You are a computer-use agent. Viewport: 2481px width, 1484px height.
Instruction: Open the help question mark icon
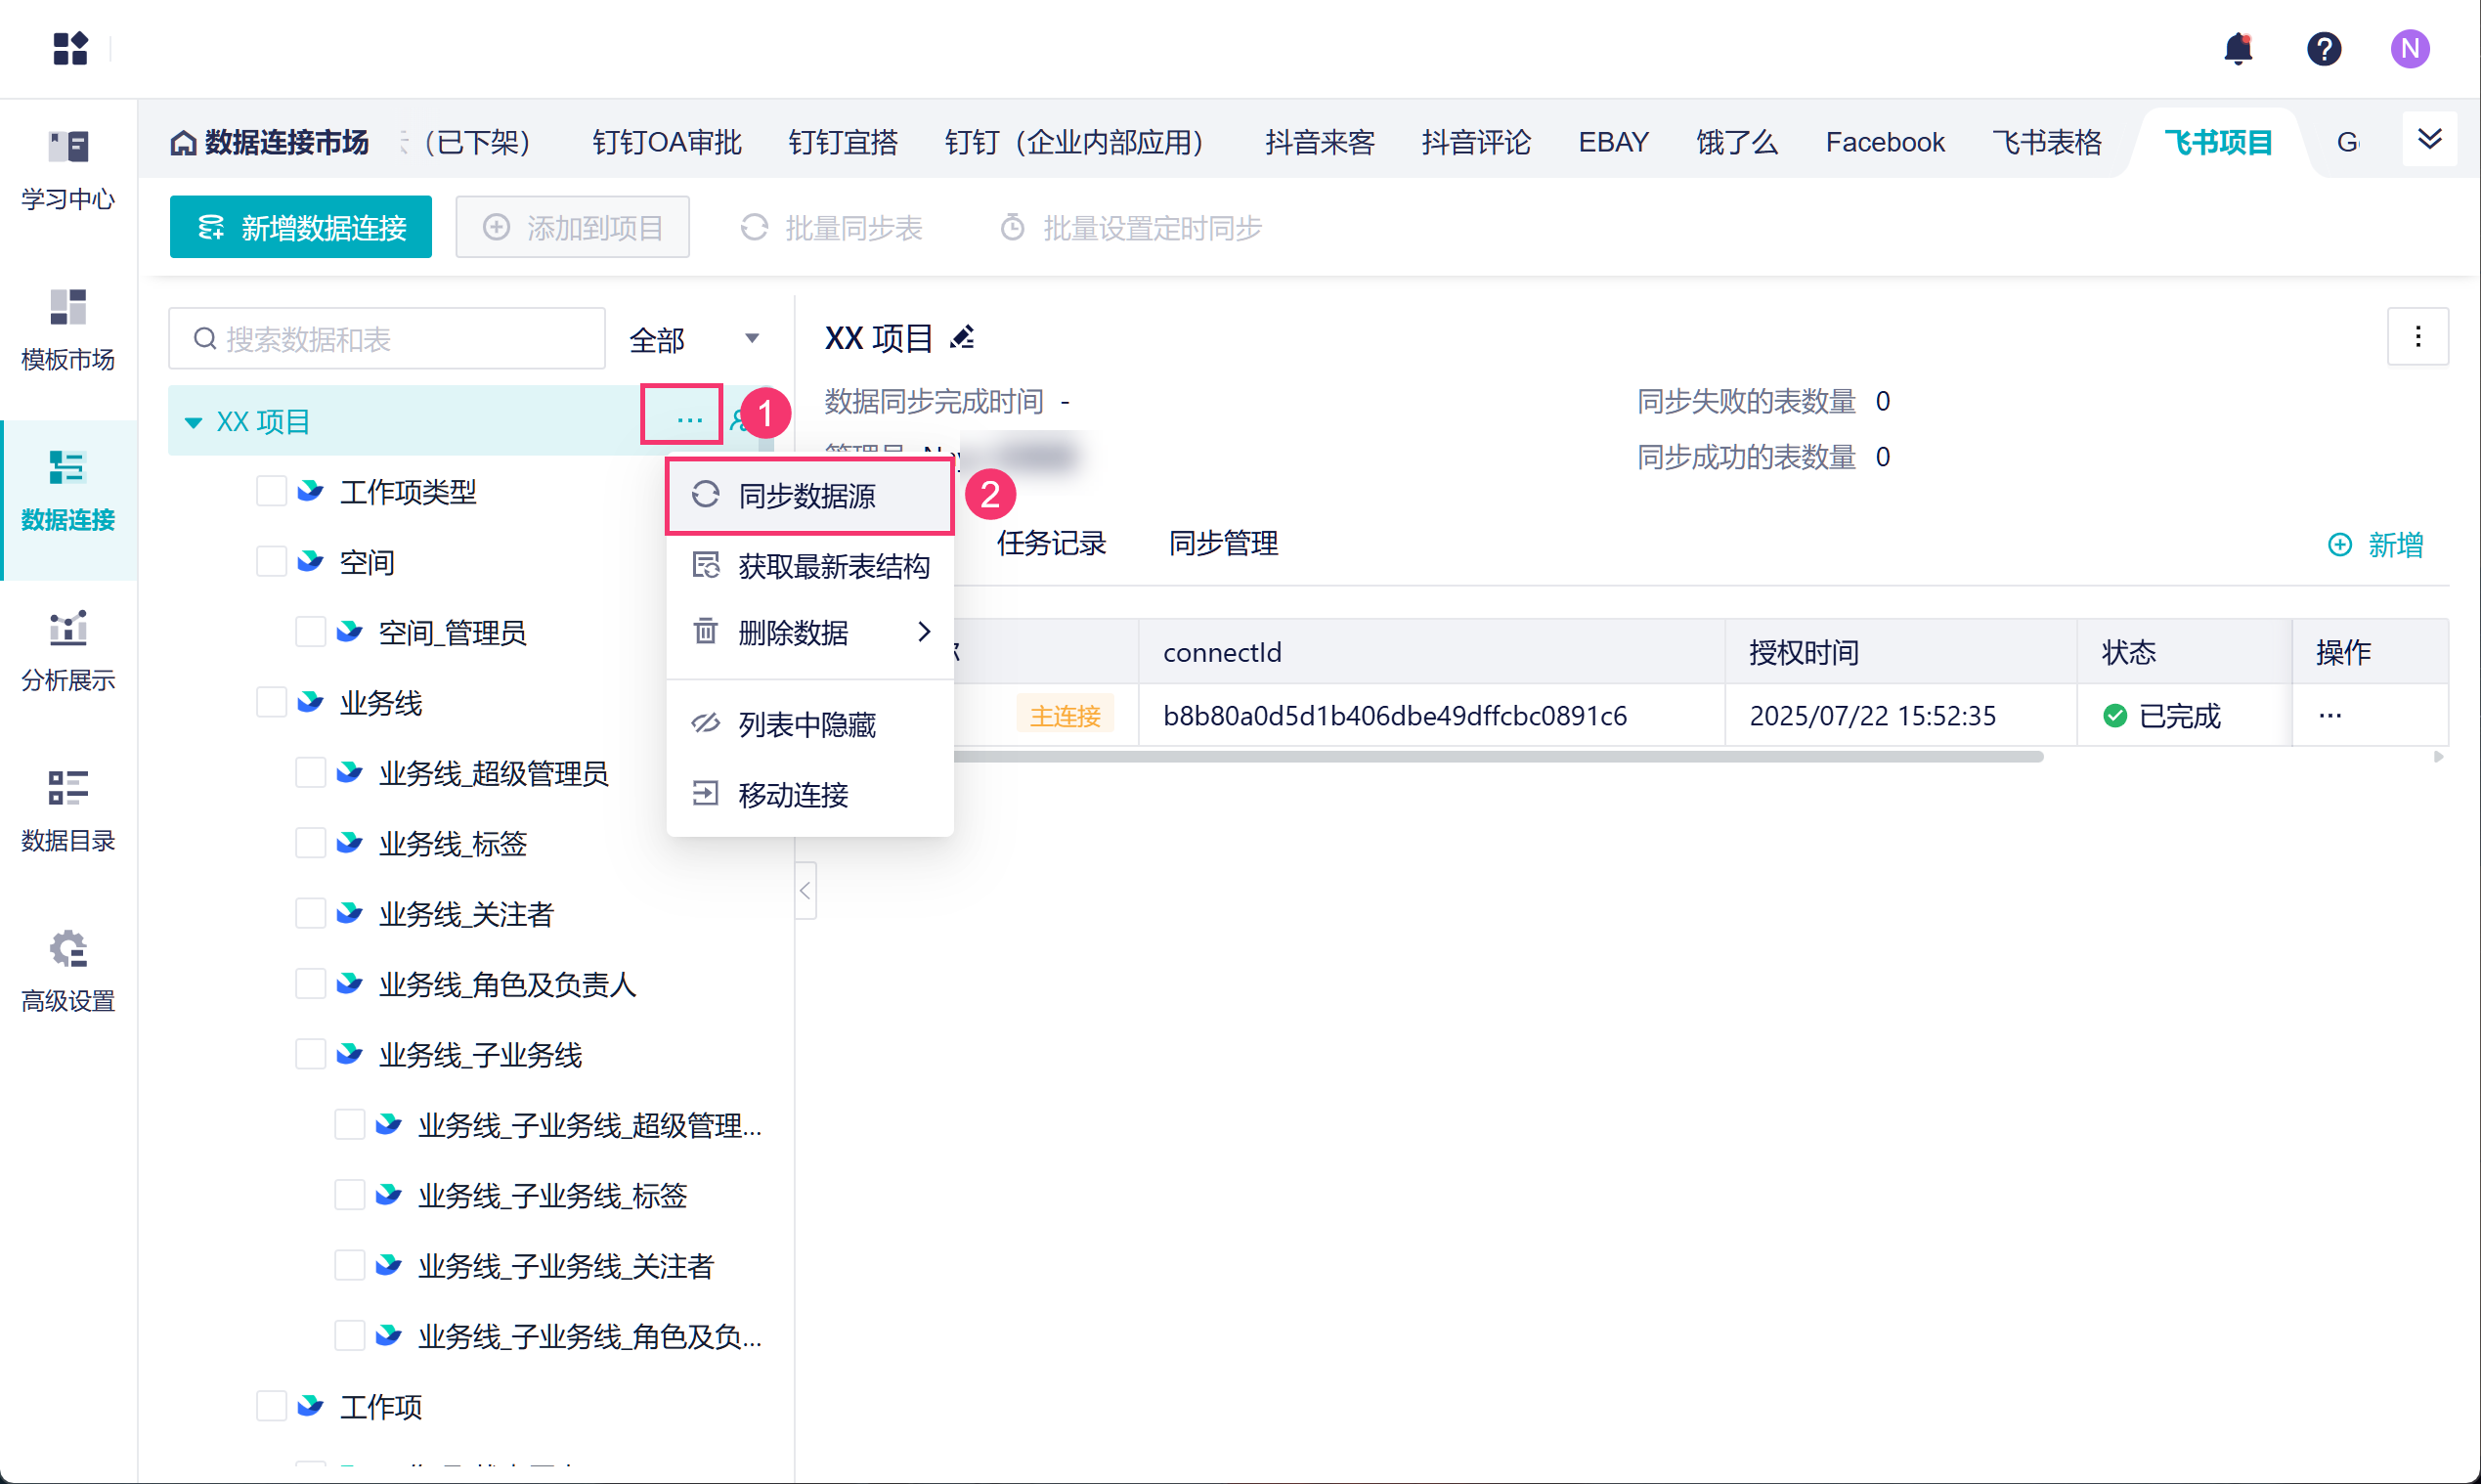coord(2323,48)
